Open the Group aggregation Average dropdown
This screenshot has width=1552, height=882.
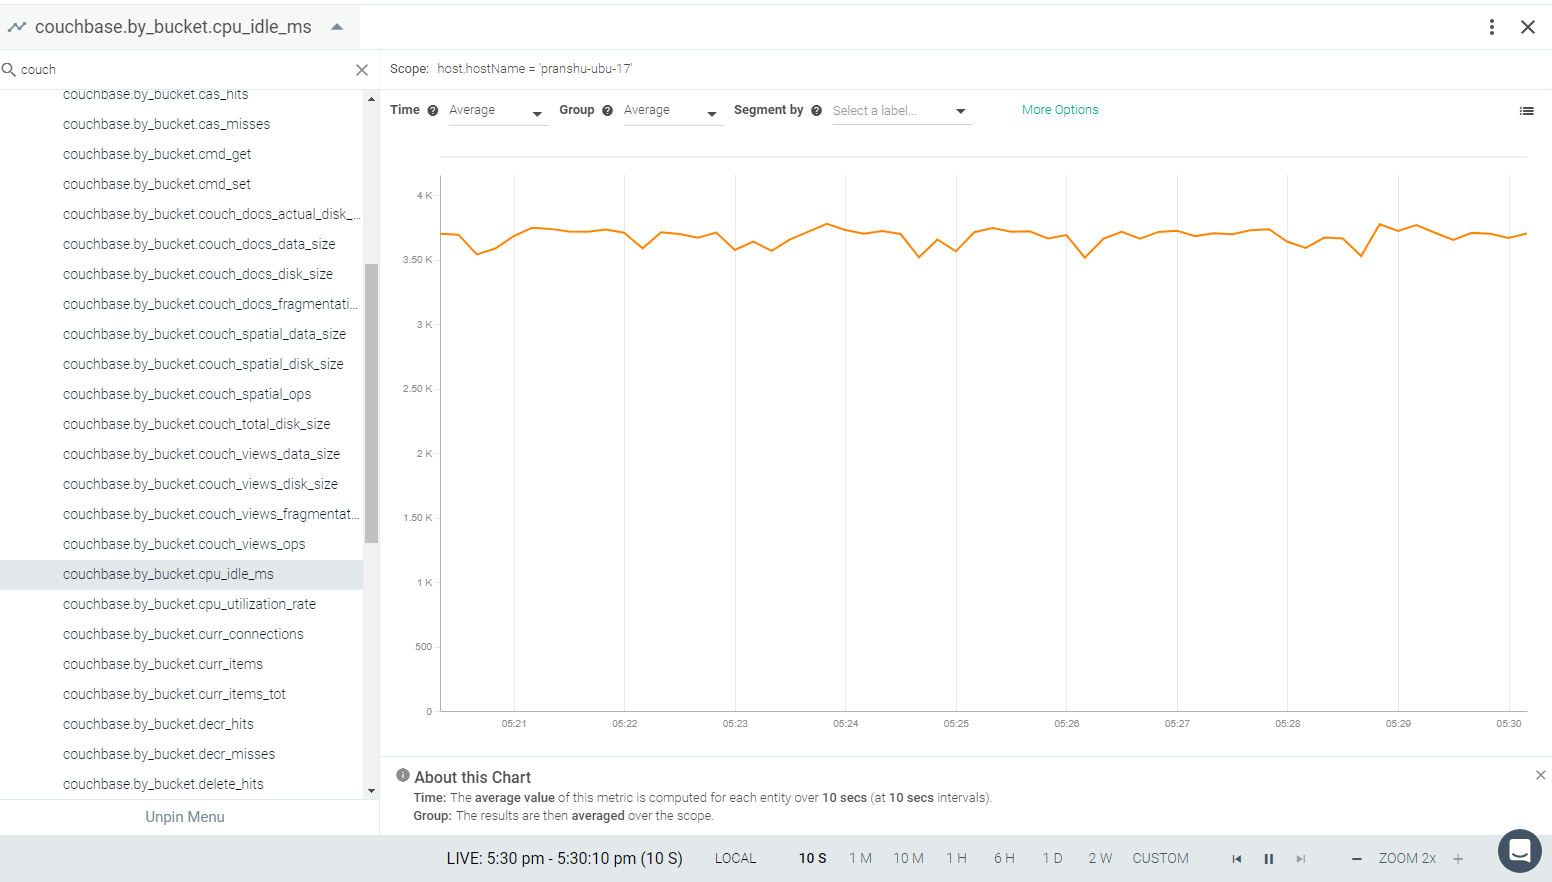coord(672,111)
